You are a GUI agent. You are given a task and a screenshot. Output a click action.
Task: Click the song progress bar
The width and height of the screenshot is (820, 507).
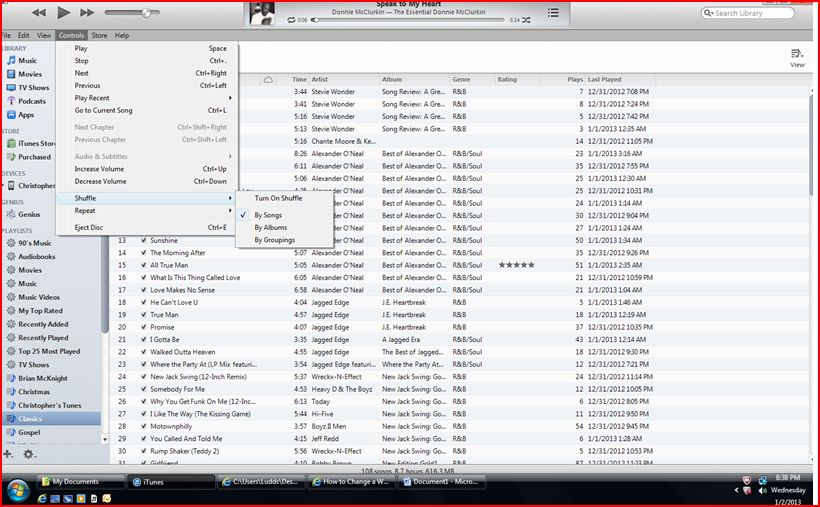point(409,20)
